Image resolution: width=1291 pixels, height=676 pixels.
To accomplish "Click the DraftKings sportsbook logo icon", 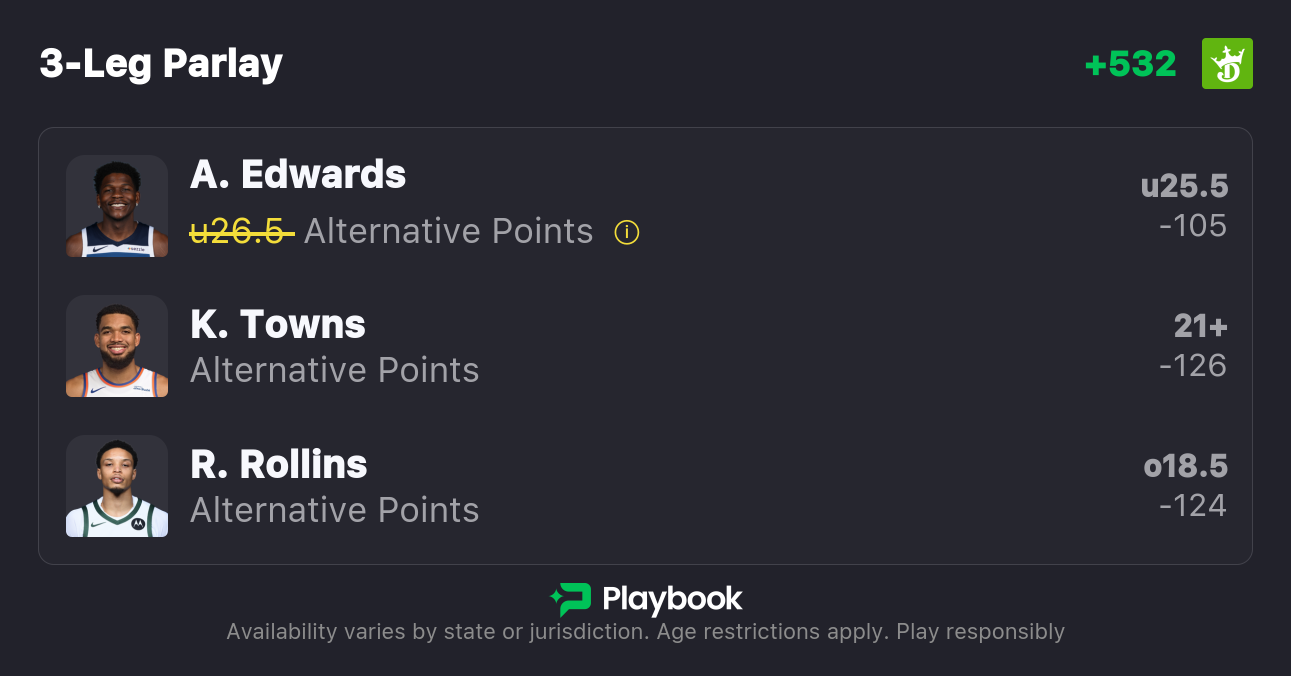I will point(1227,64).
